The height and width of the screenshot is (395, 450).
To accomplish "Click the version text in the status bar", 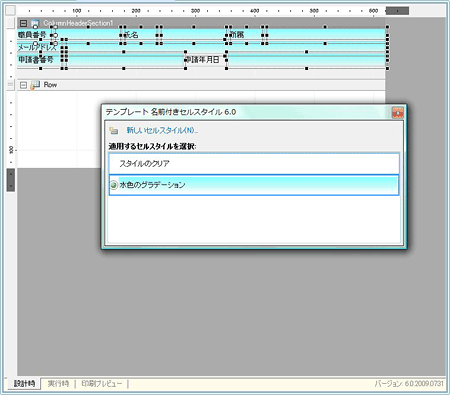I will [409, 384].
